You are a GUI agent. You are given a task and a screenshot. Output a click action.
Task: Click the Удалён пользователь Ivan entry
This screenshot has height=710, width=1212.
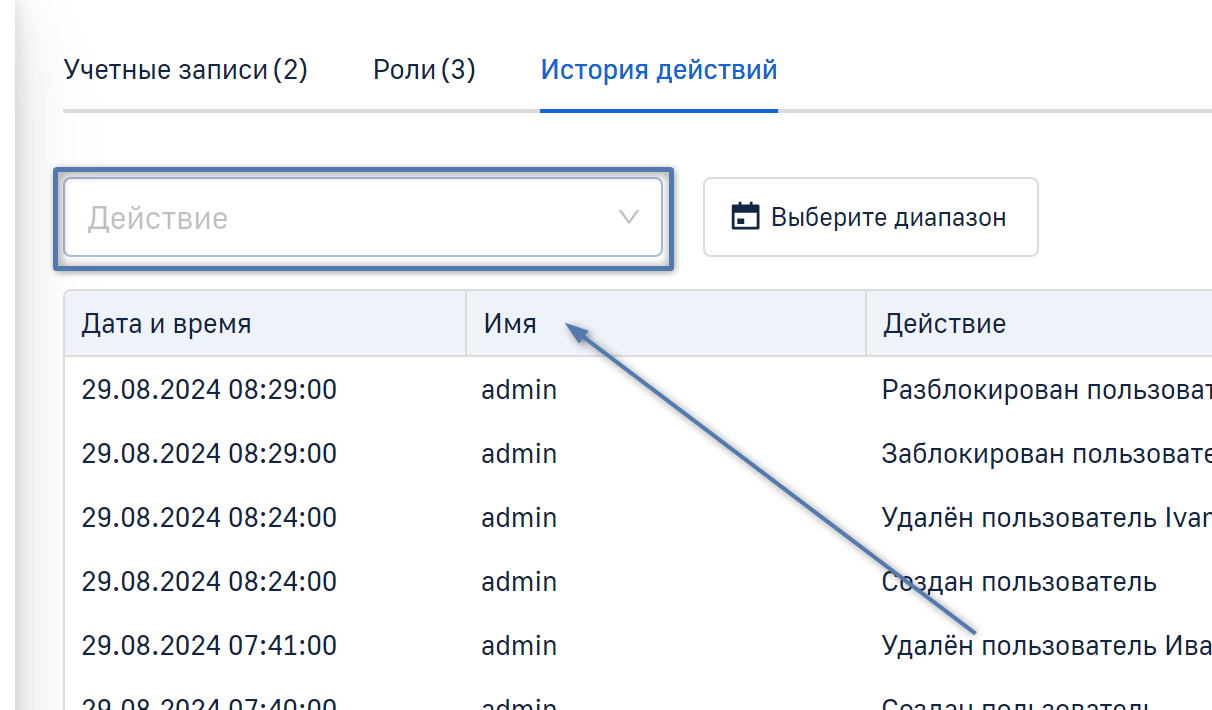tap(1045, 518)
